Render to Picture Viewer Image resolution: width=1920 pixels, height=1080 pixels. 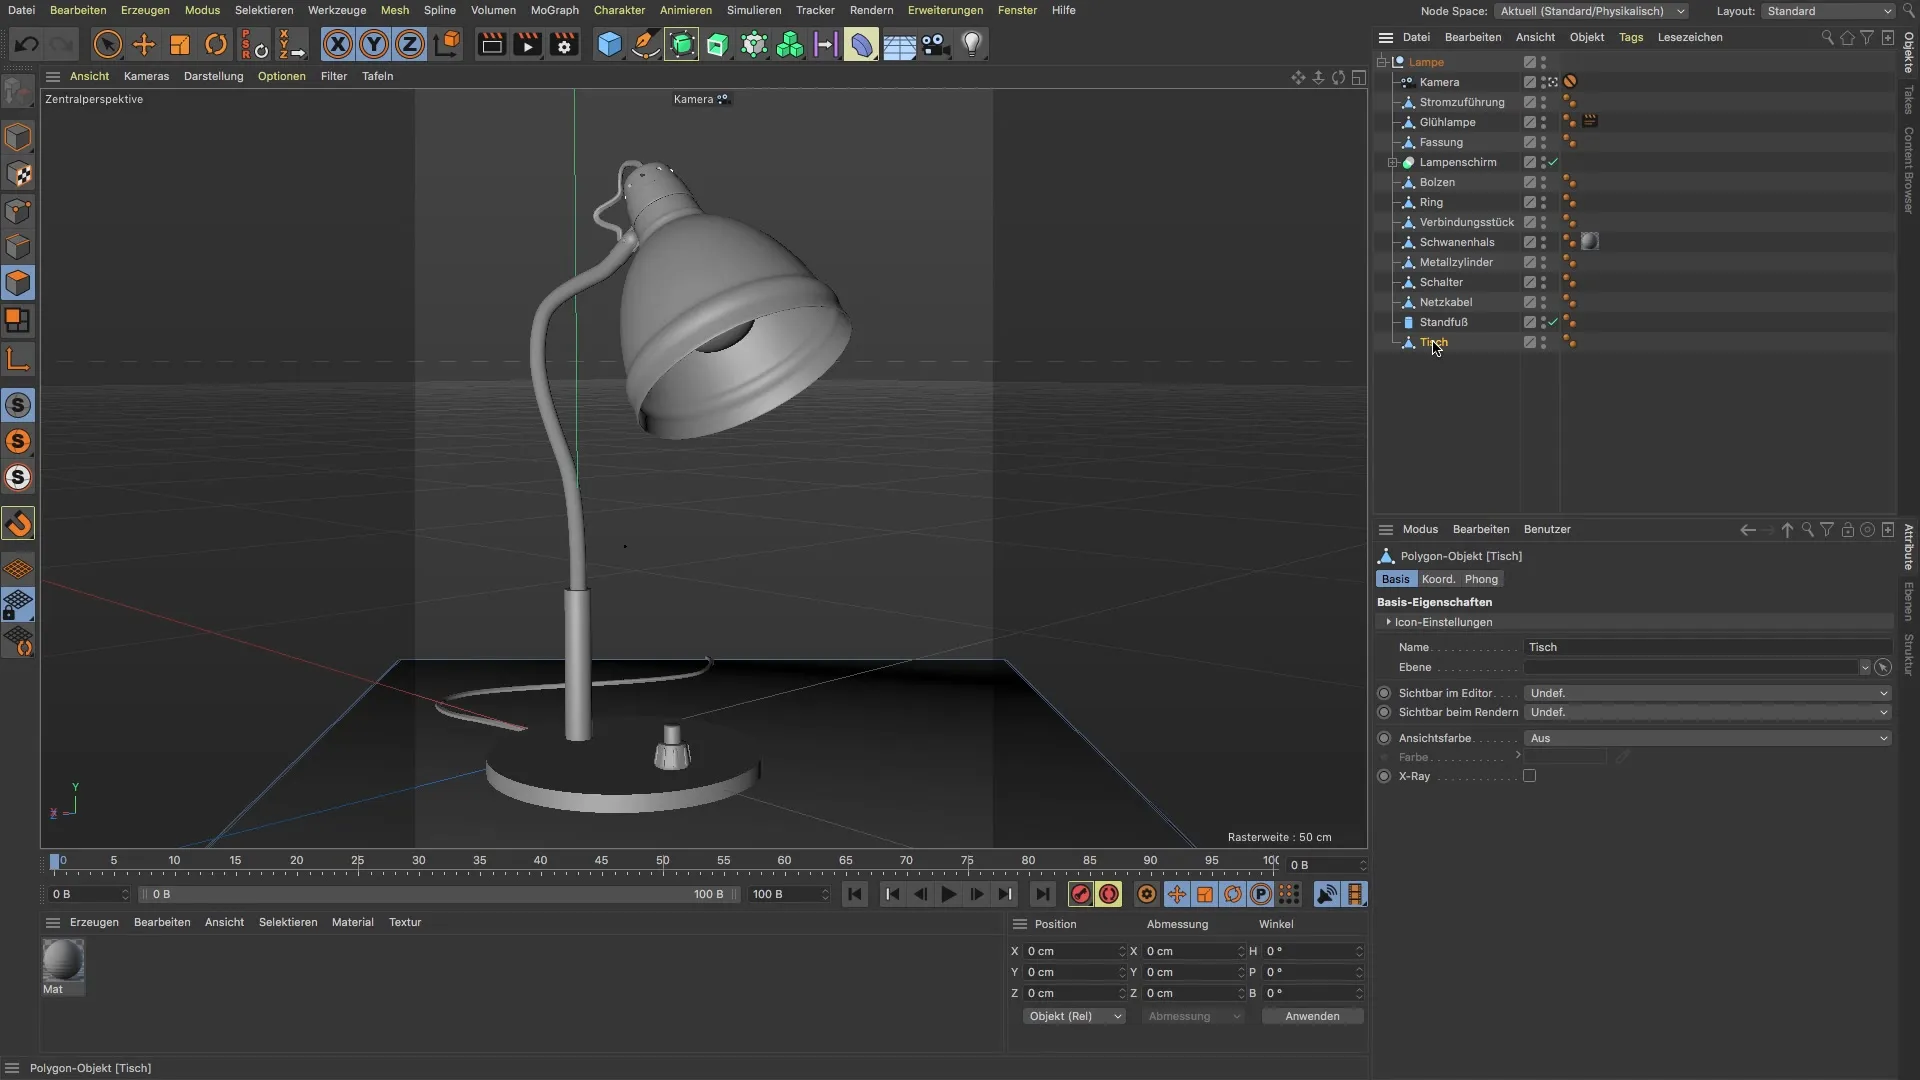[x=527, y=45]
